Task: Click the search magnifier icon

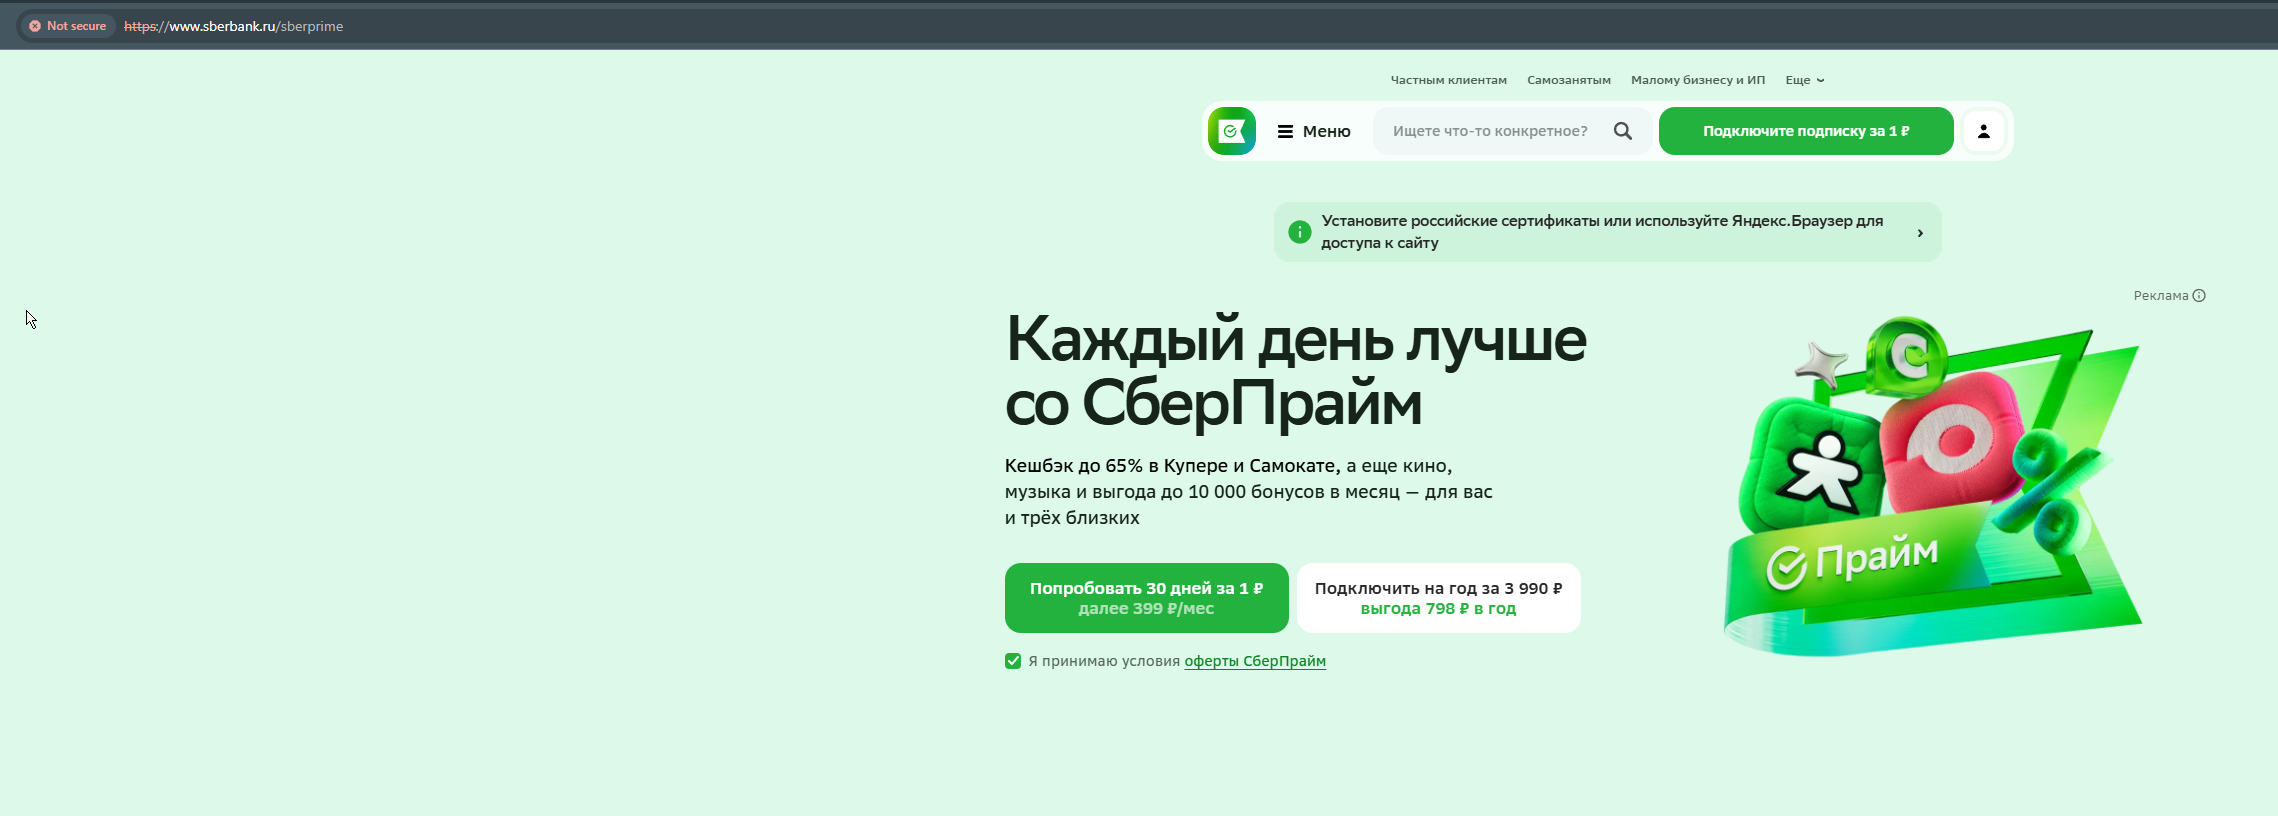Action: click(1623, 131)
